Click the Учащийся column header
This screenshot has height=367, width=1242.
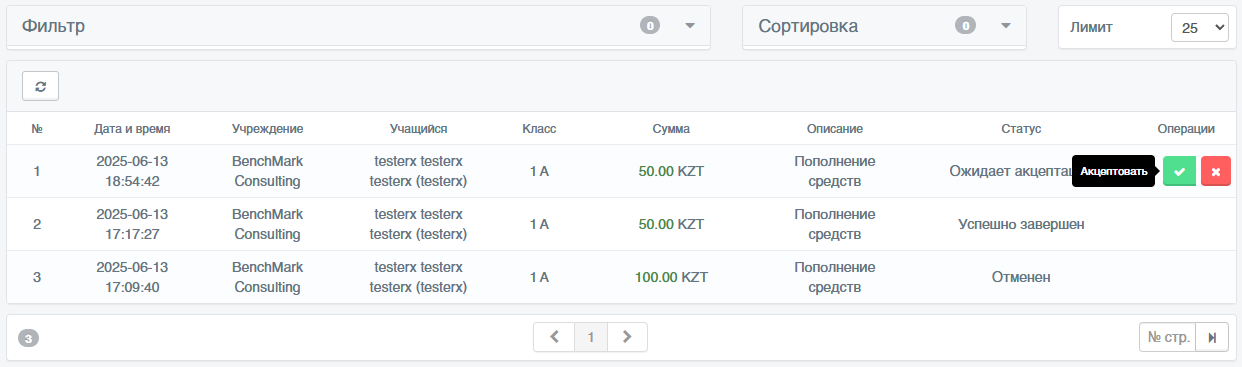coord(418,129)
